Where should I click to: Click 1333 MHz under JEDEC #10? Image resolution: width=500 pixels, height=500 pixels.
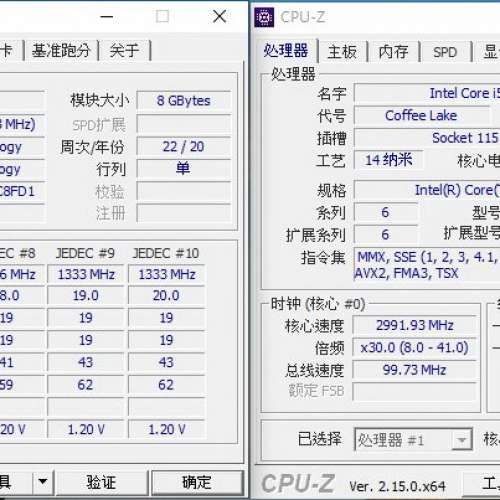(166, 274)
